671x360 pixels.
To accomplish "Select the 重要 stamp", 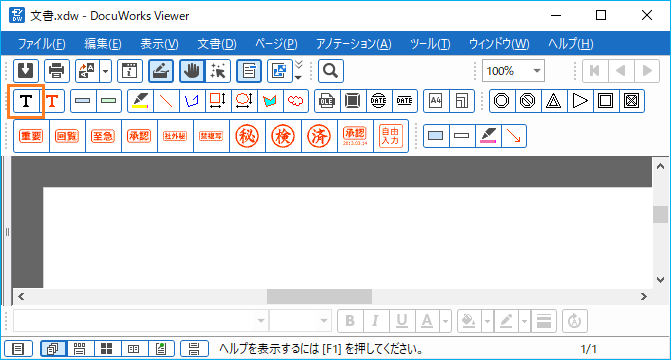I will [x=31, y=136].
